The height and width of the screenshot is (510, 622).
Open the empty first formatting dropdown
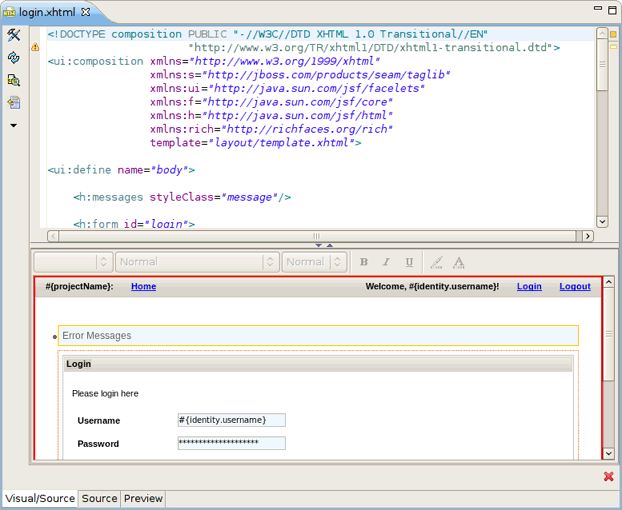pos(73,262)
